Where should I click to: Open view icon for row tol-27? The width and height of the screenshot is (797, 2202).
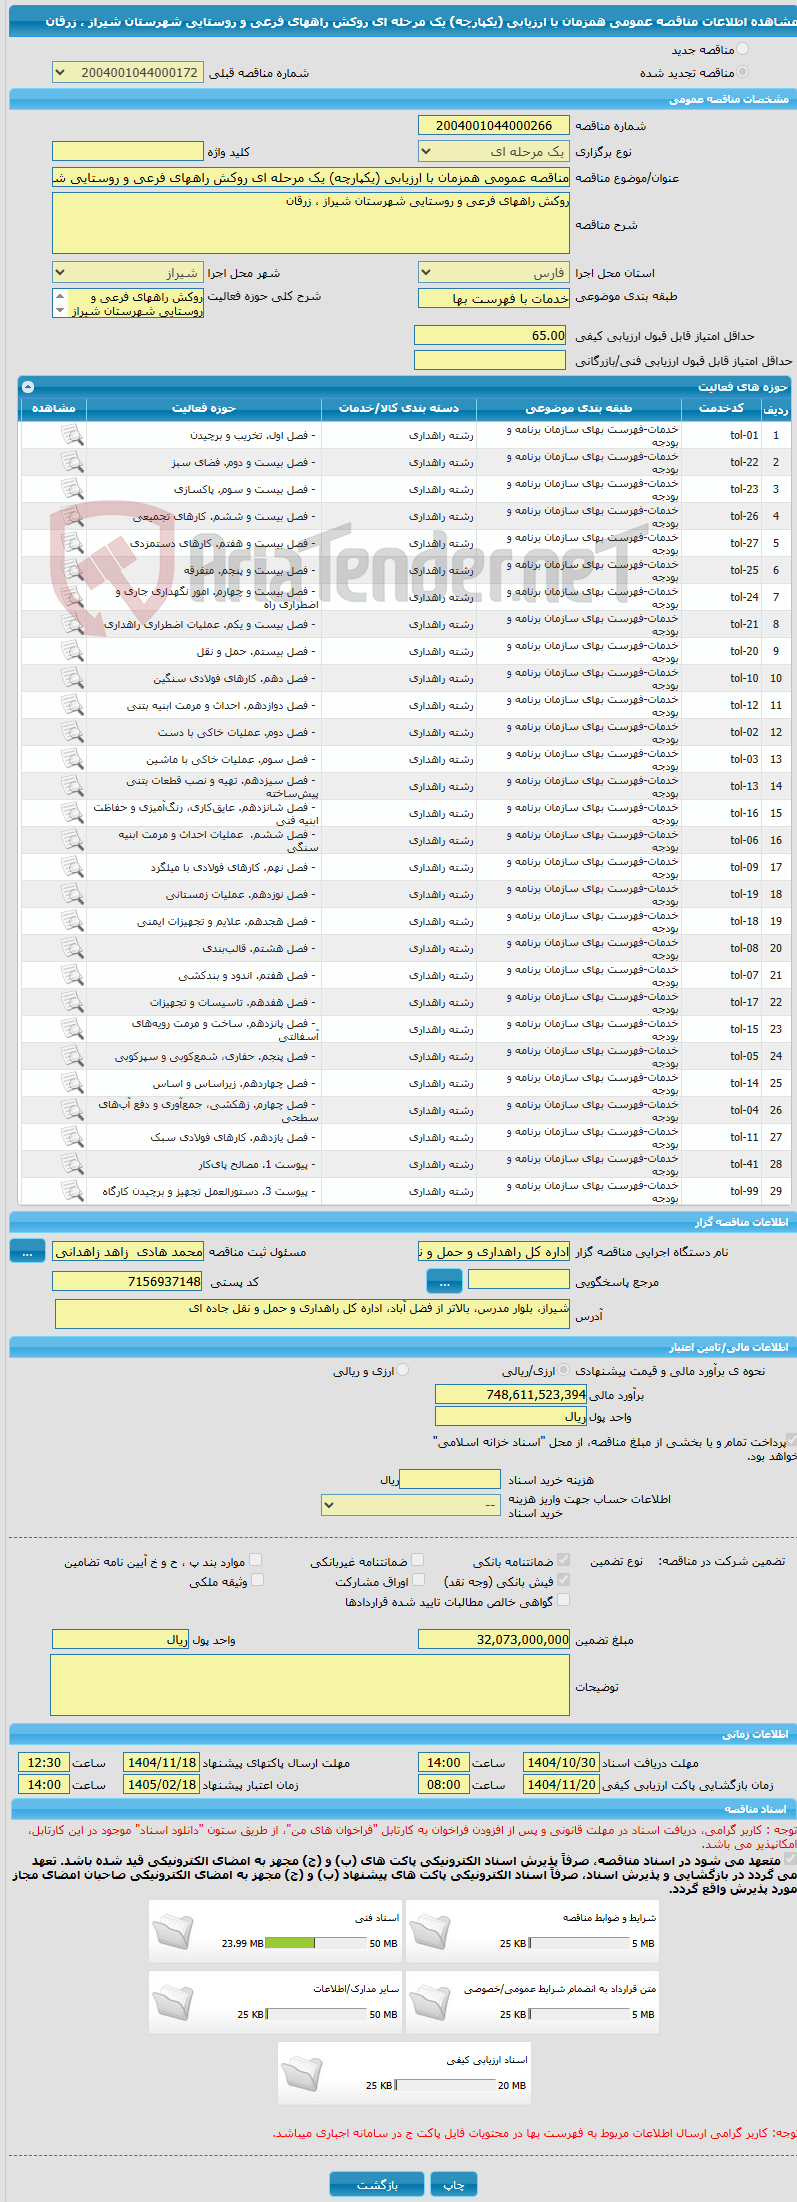pyautogui.click(x=72, y=543)
